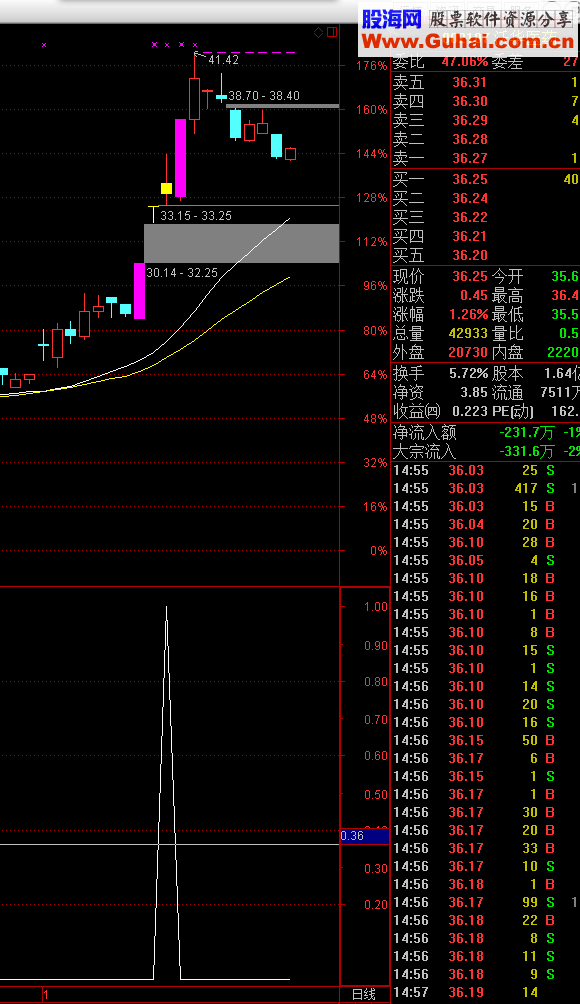This screenshot has width=580, height=1004.
Task: Select the 卖一 36.27 ask row
Action: 485,158
